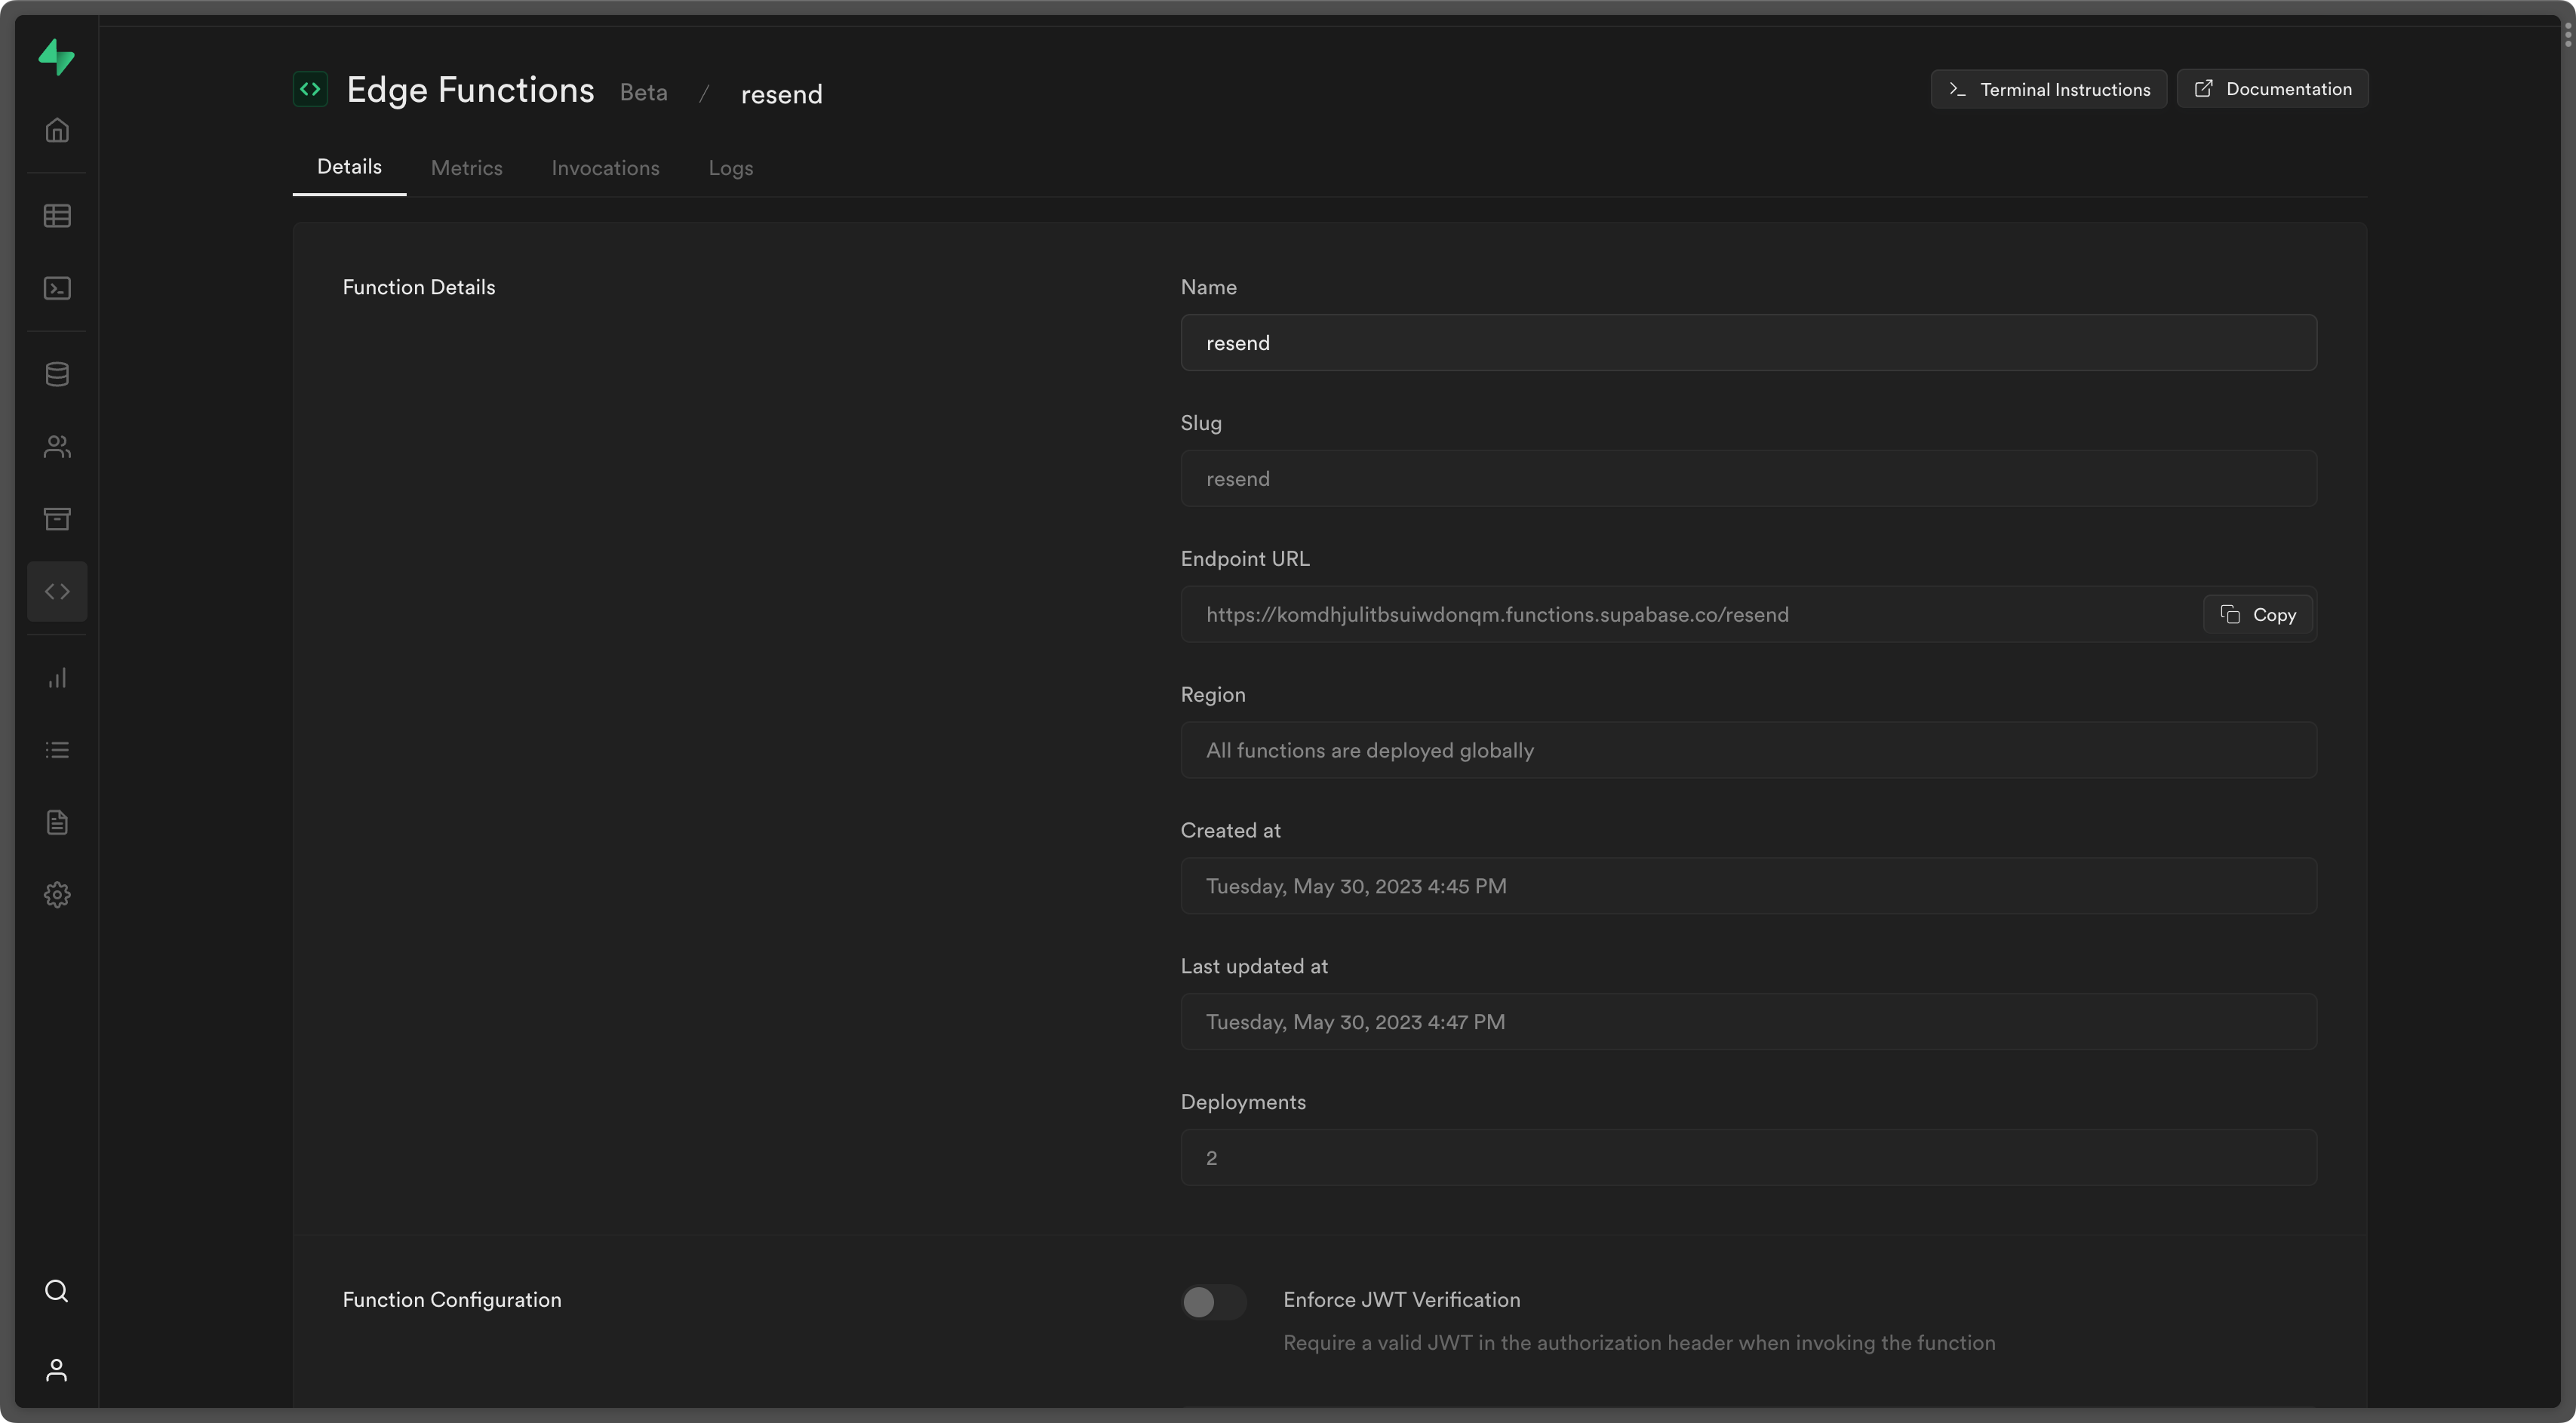The image size is (2576, 1423).
Task: Switch to the Metrics tab
Action: (467, 168)
